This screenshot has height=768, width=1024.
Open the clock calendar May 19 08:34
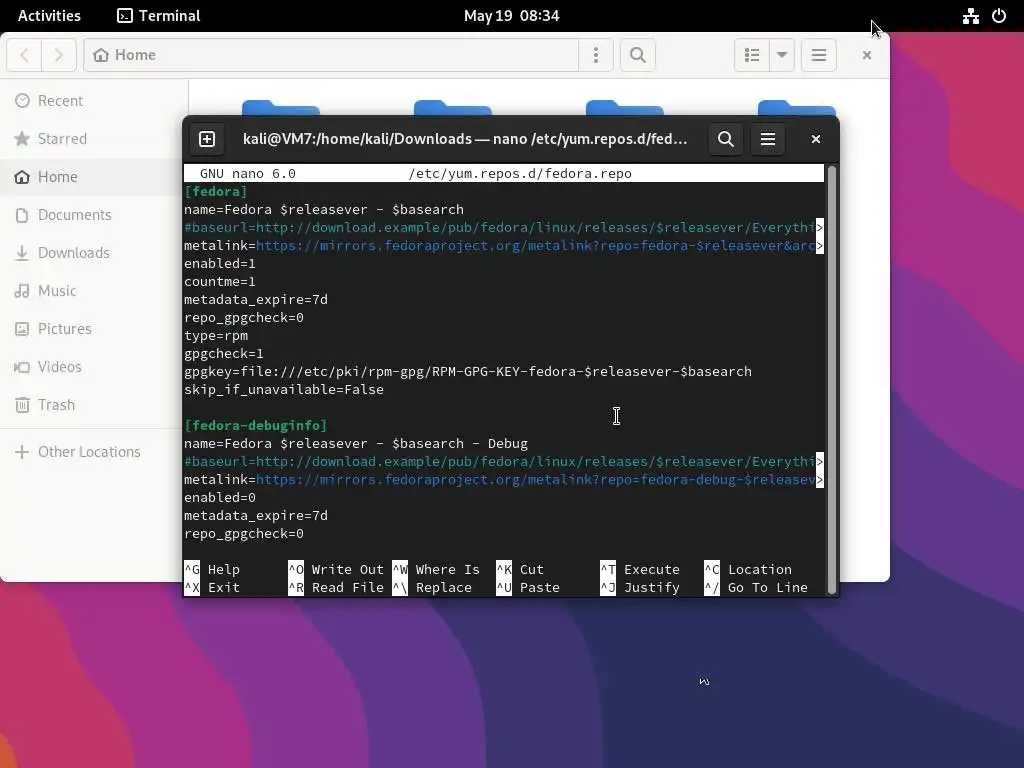point(511,16)
